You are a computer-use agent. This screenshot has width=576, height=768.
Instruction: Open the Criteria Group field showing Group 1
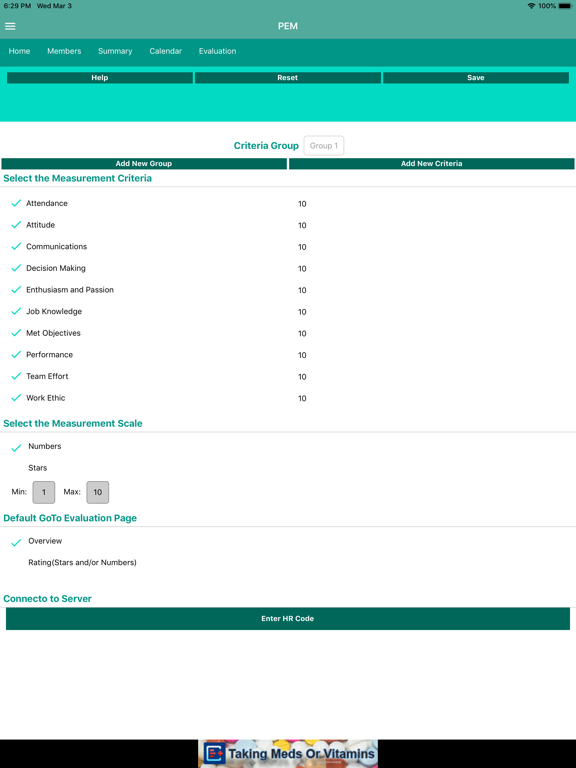324,145
